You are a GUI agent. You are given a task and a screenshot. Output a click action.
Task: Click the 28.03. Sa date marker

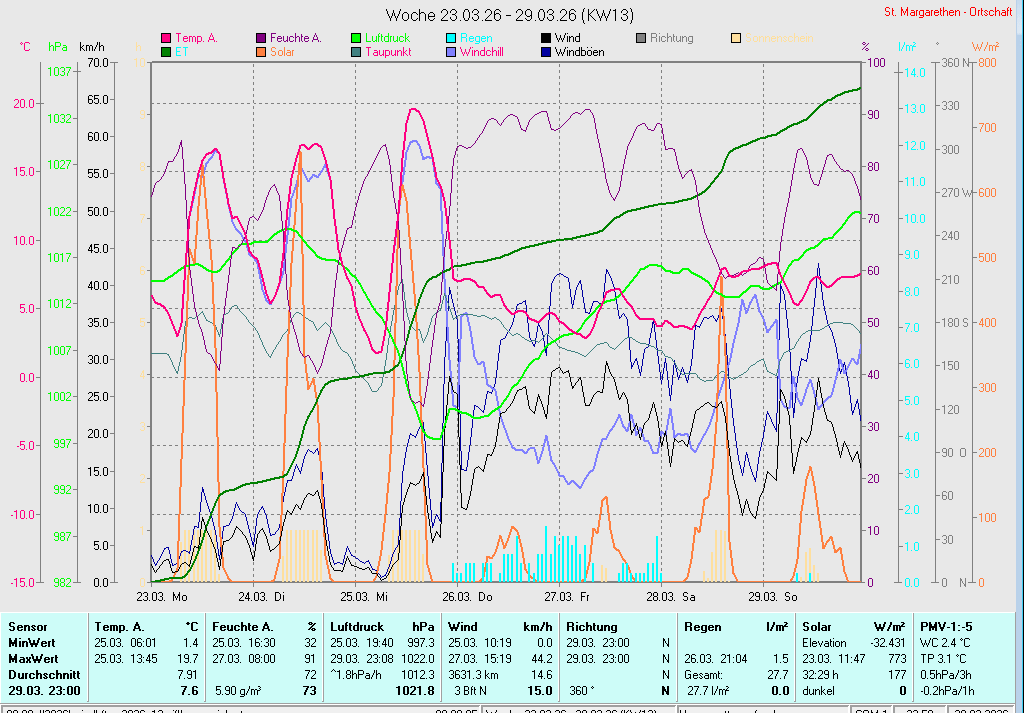click(671, 596)
